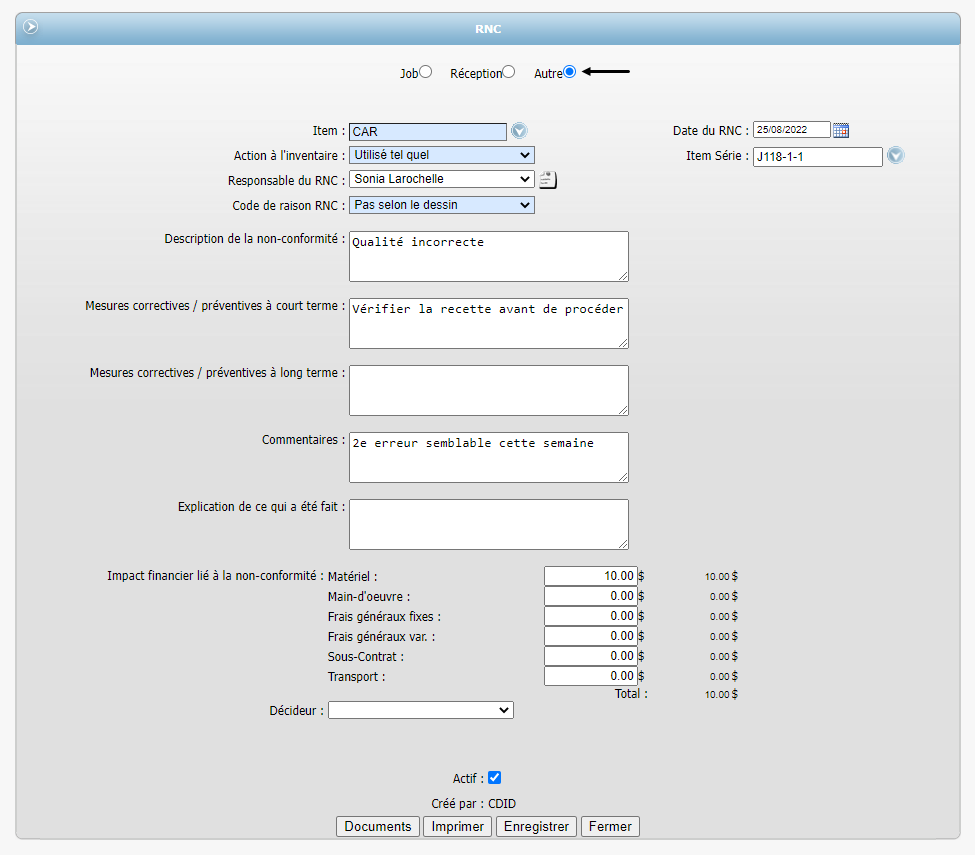The image size is (975, 855).
Task: Click the Matériel amount field
Action: (590, 576)
